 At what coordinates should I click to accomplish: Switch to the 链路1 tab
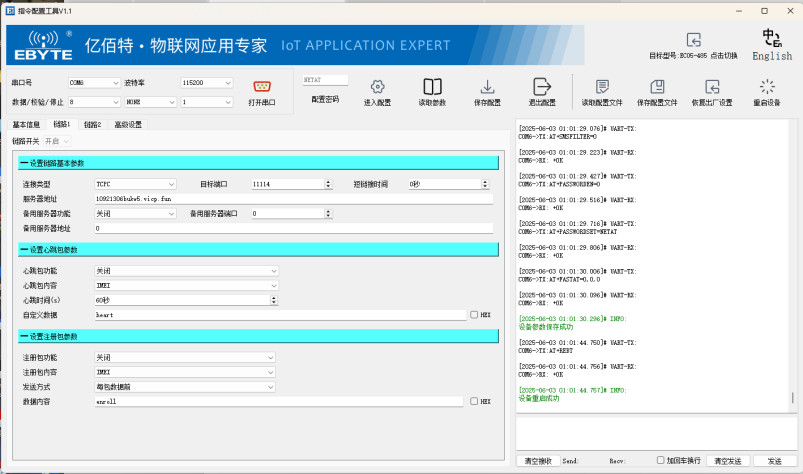tap(61, 124)
